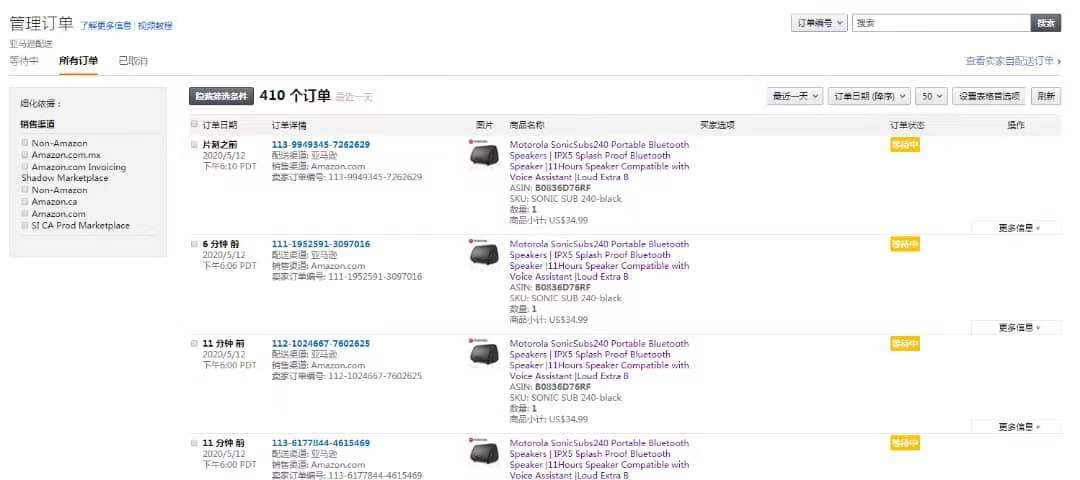Click 等待中 status badge of order 112-1024667-7602625
Image resolution: width=1080 pixels, height=480 pixels.
pos(905,343)
